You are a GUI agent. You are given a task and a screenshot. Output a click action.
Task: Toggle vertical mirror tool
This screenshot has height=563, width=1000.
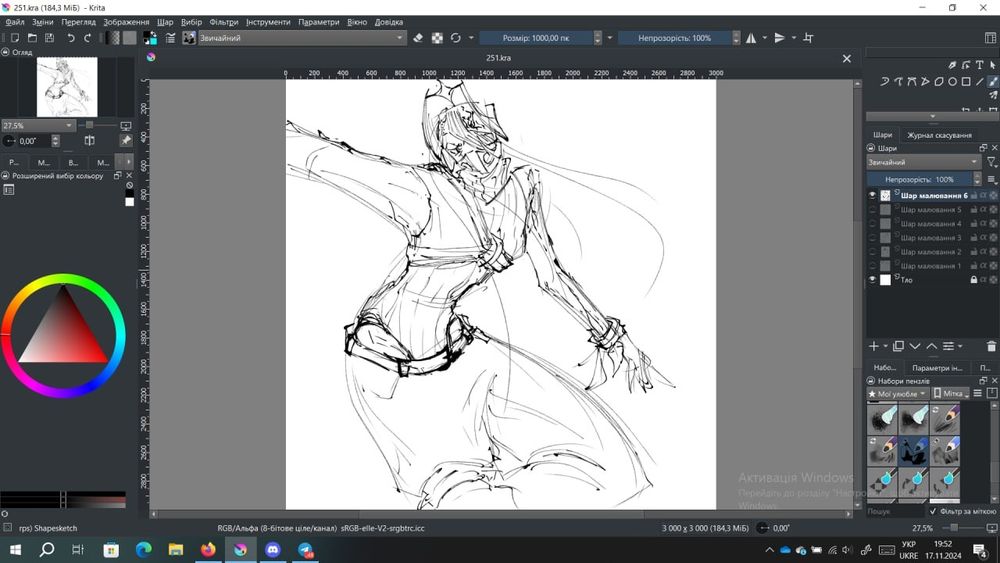(779, 38)
